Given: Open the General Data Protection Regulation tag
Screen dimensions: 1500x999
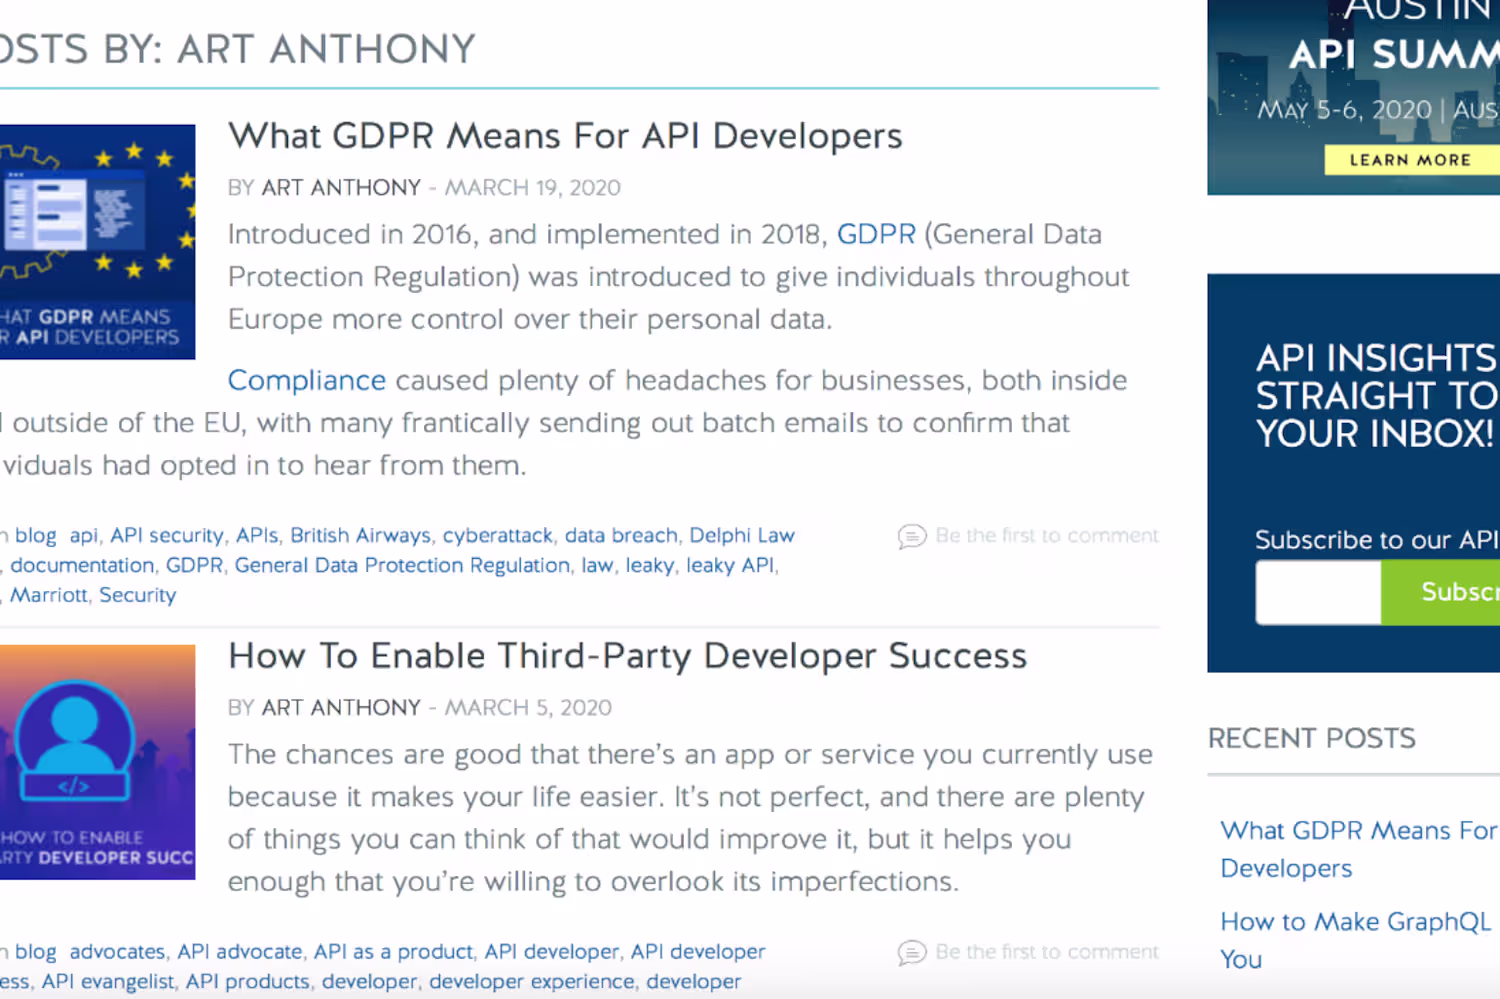Looking at the screenshot, I should click(402, 566).
